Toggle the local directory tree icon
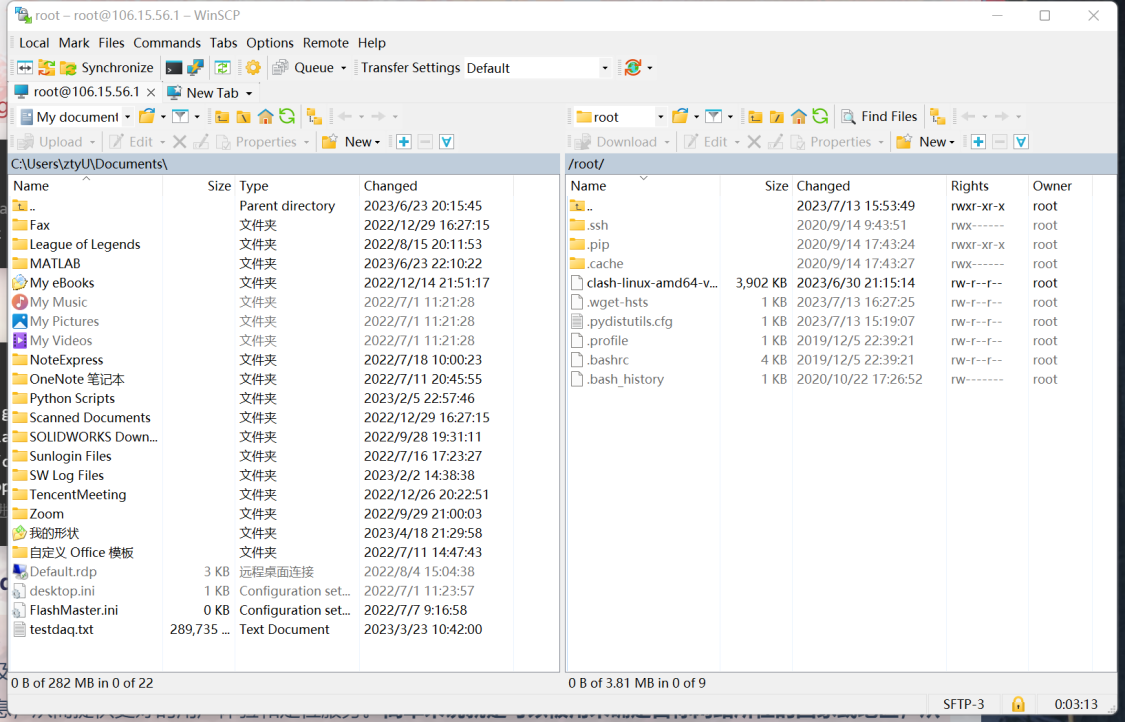 coord(314,116)
